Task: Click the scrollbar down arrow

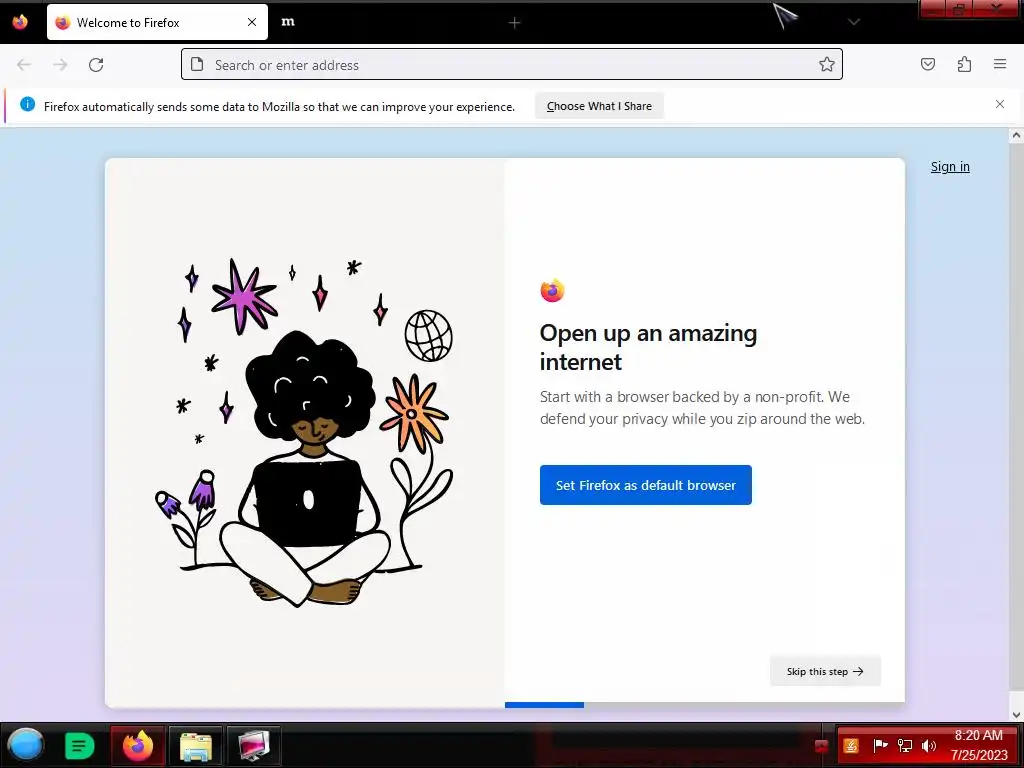Action: click(x=1016, y=714)
